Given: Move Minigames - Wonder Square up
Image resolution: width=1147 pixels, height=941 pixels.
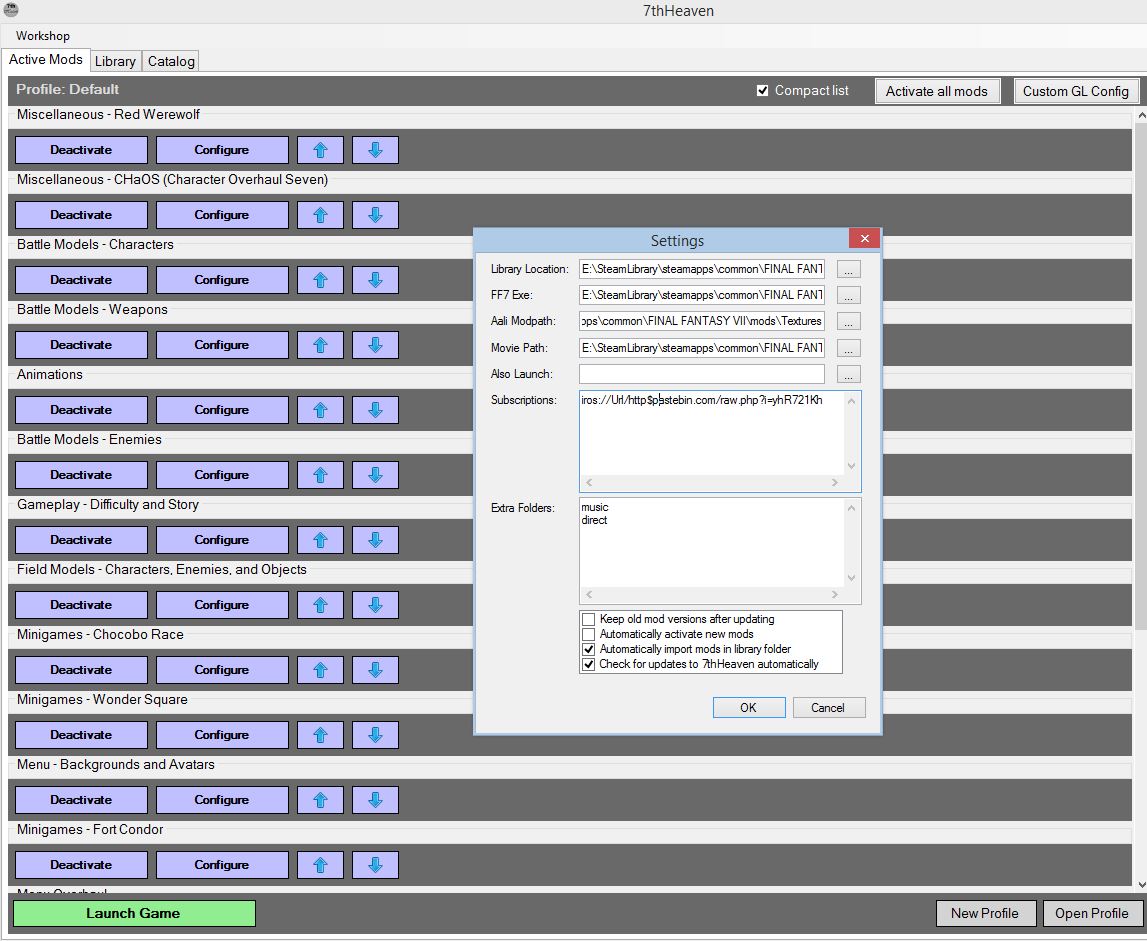Looking at the screenshot, I should click(320, 735).
